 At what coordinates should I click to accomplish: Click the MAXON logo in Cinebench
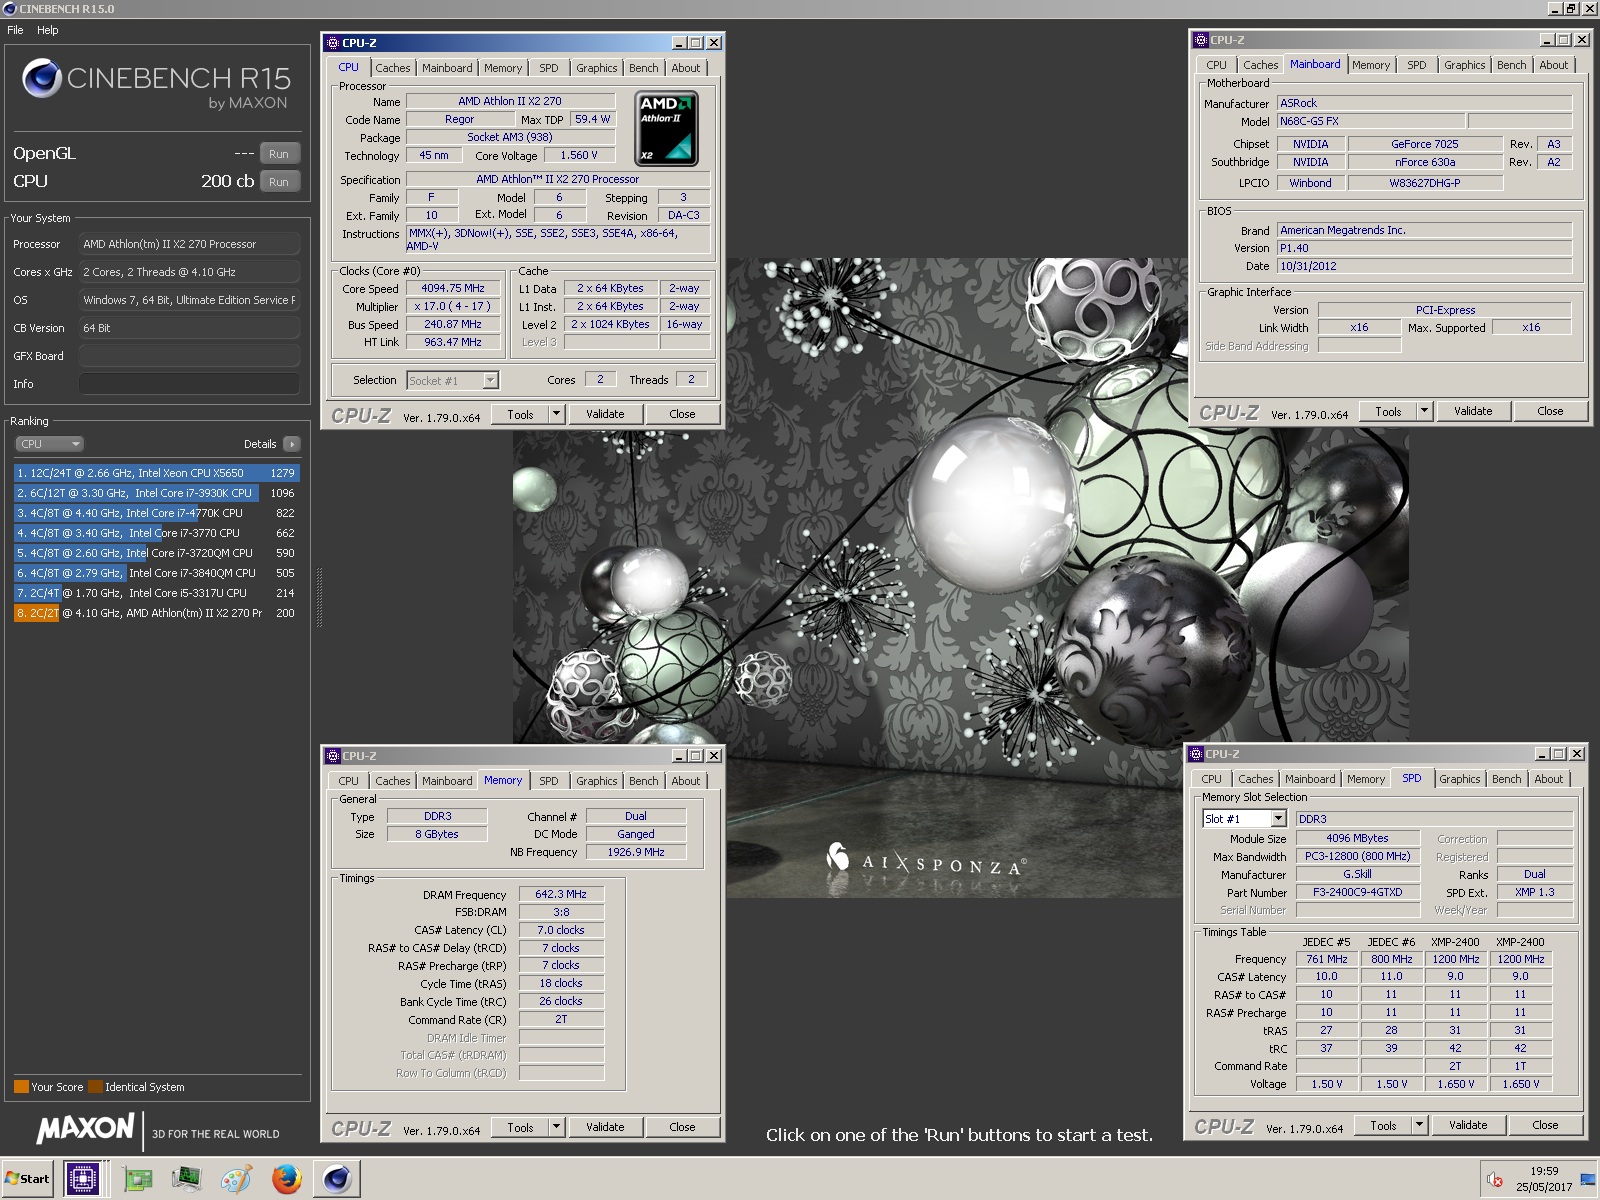(x=85, y=1129)
